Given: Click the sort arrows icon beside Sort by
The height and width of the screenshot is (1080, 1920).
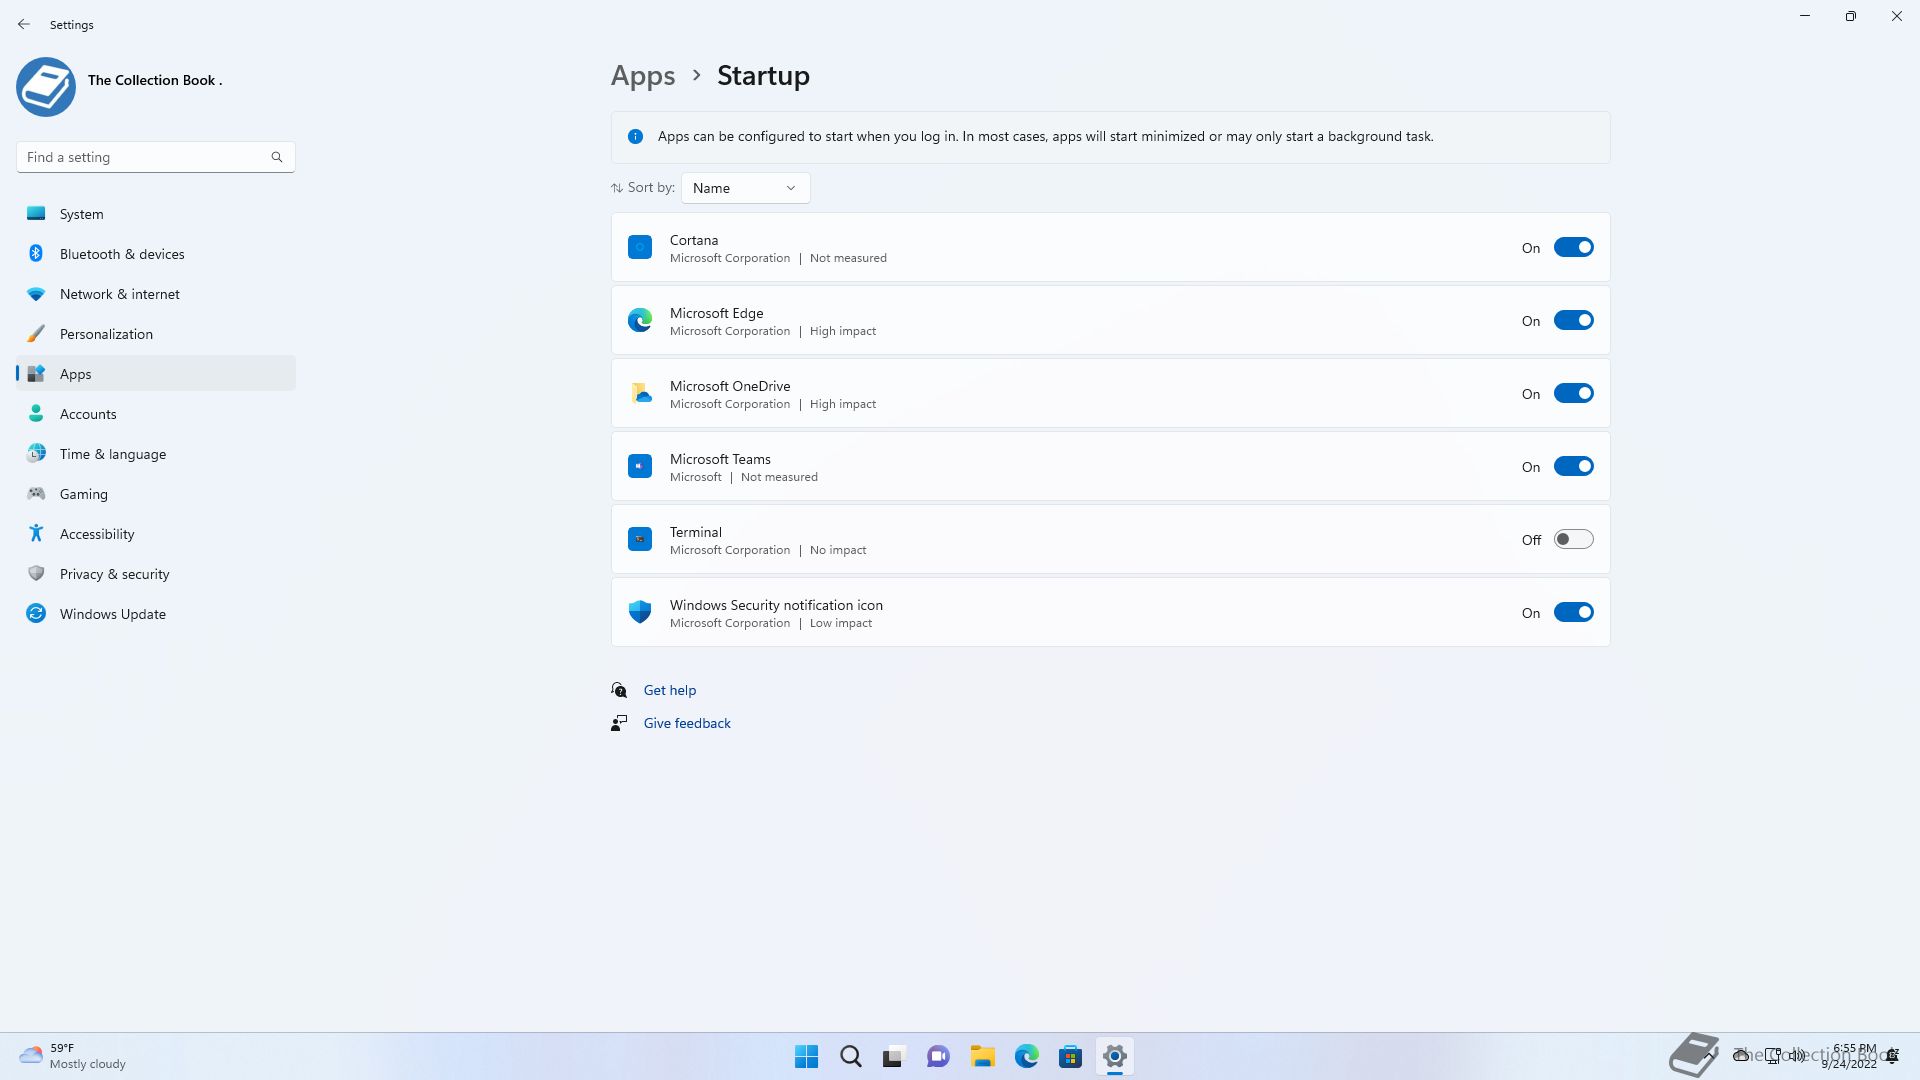Looking at the screenshot, I should click(617, 188).
